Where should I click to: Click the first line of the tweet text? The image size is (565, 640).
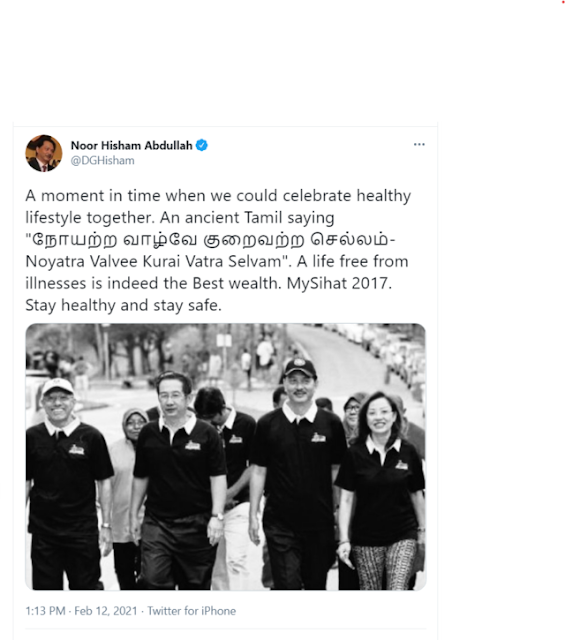218,196
